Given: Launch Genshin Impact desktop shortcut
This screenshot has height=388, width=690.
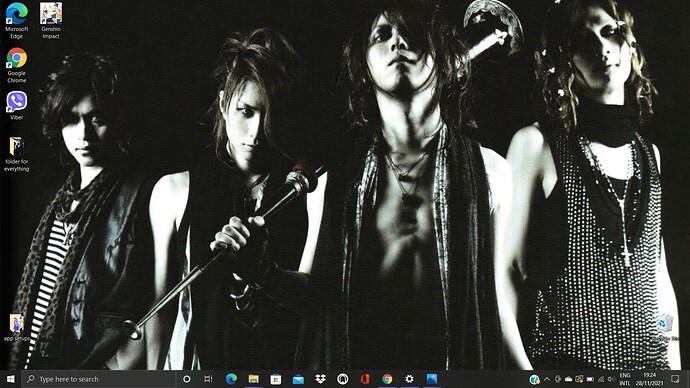Looking at the screenshot, I should (x=51, y=20).
